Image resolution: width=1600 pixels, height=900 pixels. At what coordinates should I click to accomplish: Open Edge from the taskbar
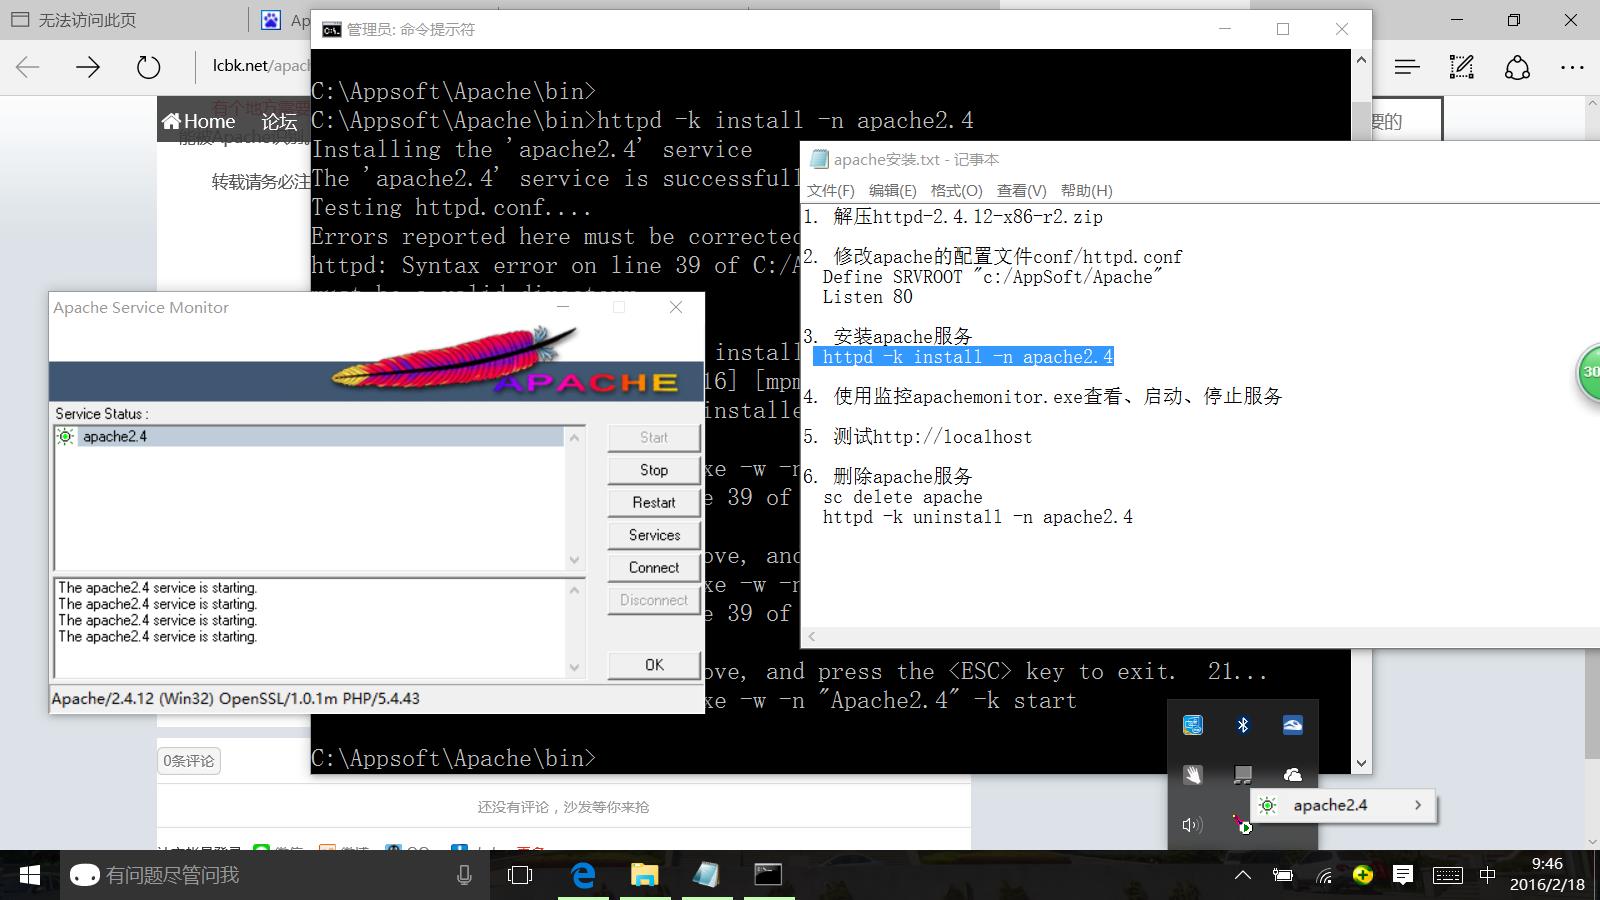pos(583,875)
